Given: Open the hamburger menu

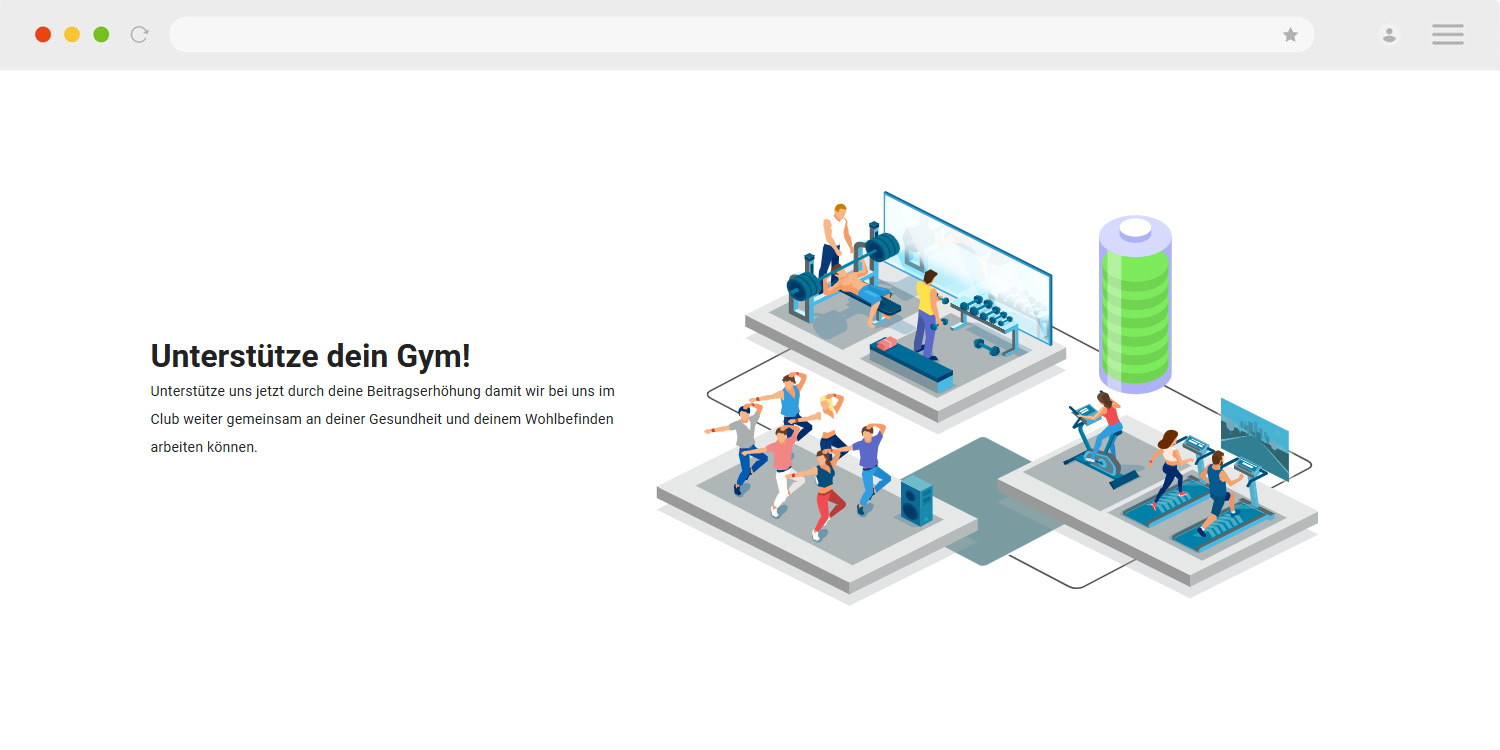Looking at the screenshot, I should click(1448, 35).
